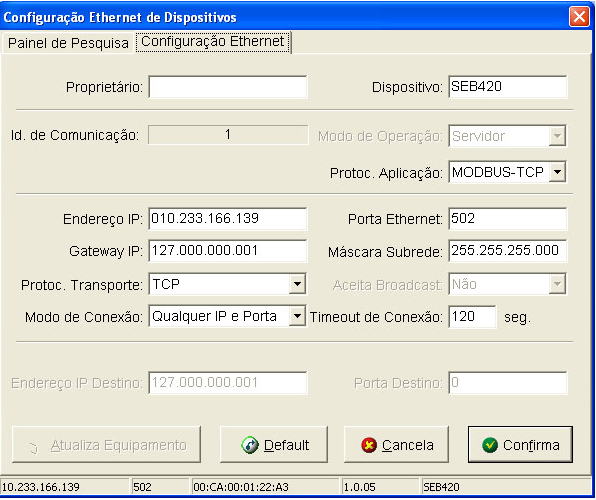Click the red X icon on Cancela

click(x=369, y=445)
